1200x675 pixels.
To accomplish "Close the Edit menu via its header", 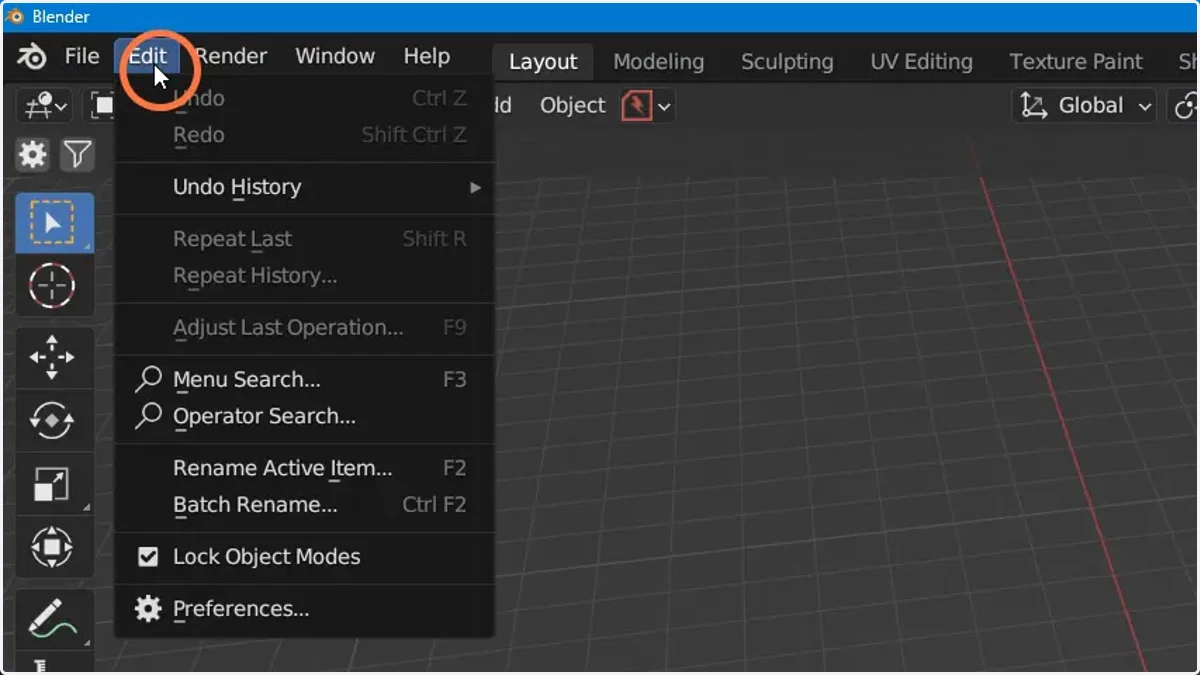I will coord(147,56).
